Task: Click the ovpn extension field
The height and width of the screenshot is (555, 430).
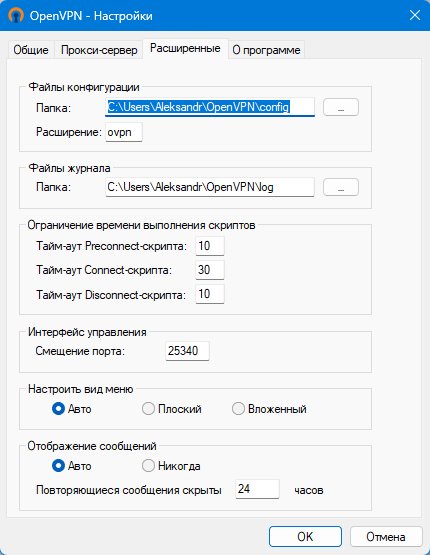Action: click(x=124, y=132)
